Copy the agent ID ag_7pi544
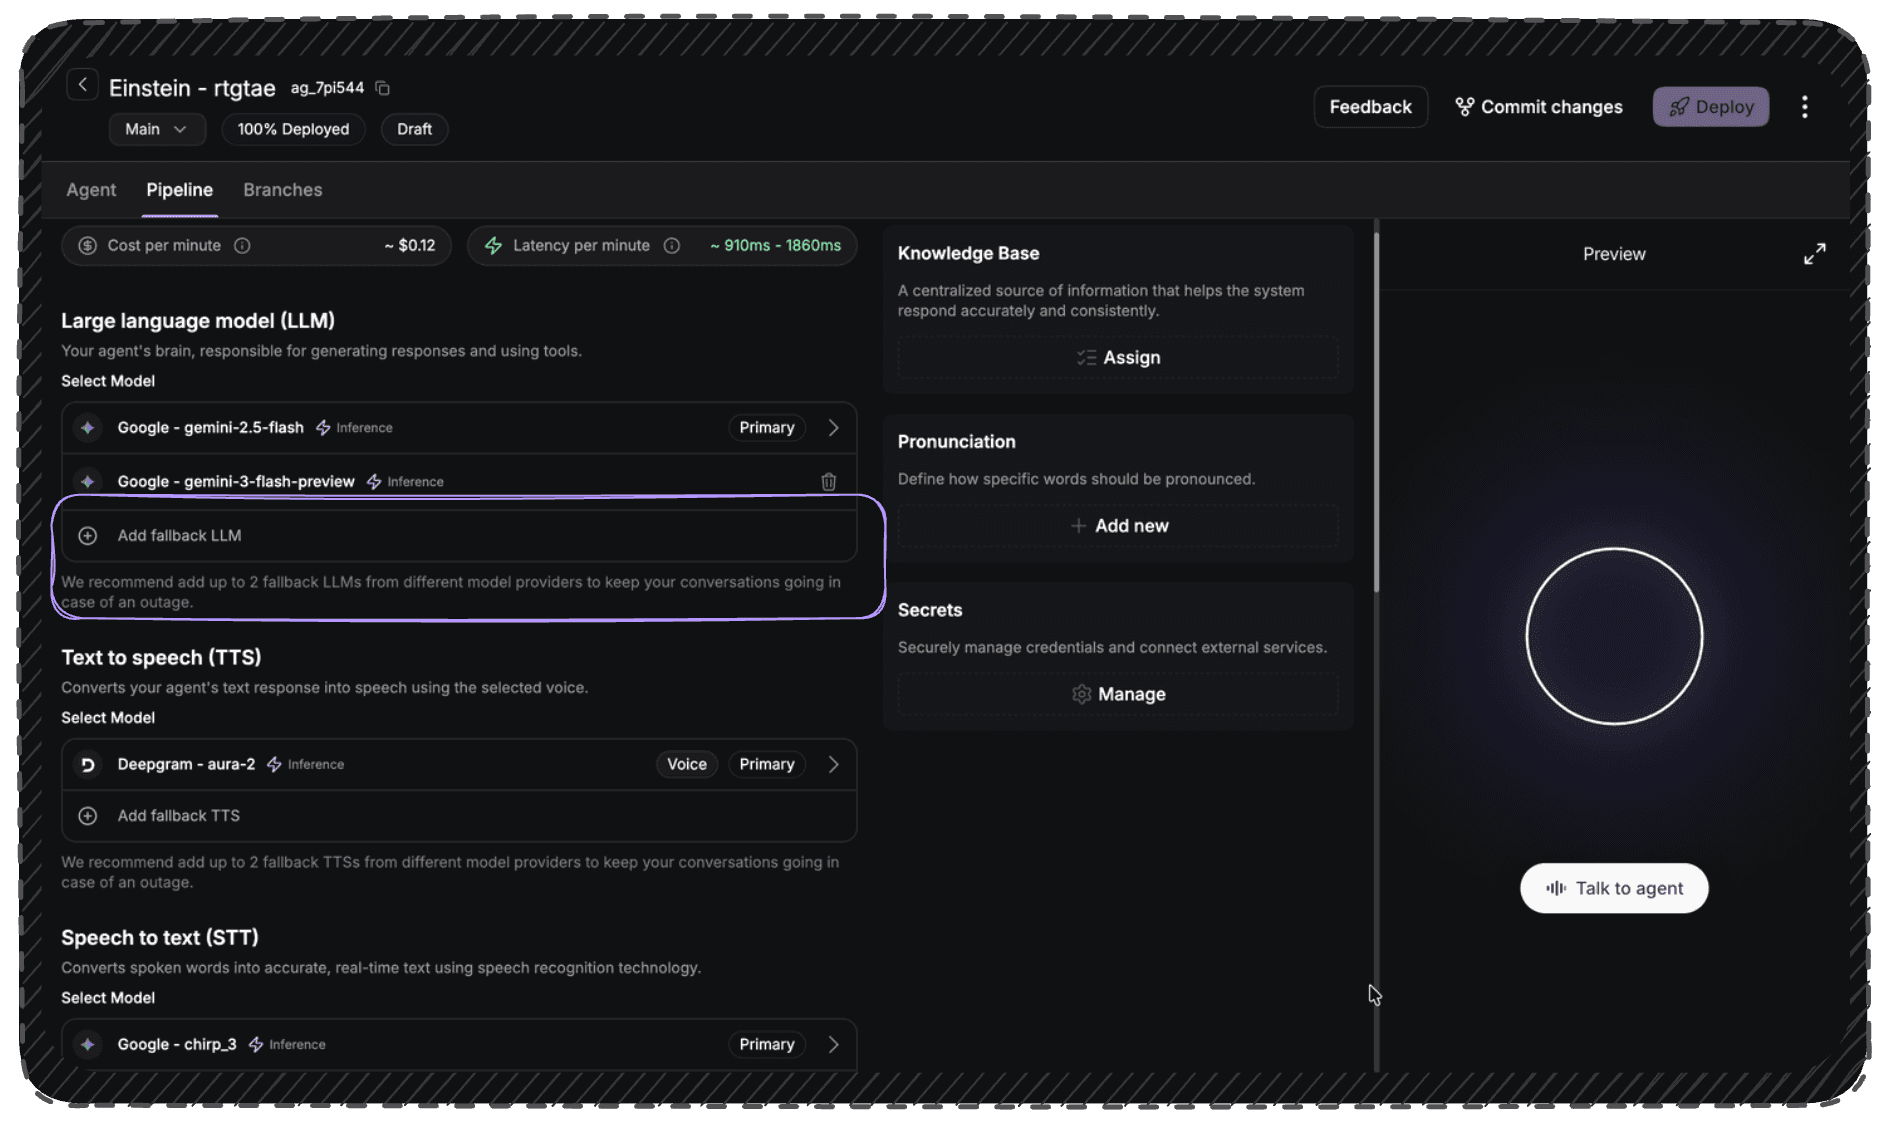This screenshot has height=1125, width=1888. tap(382, 88)
